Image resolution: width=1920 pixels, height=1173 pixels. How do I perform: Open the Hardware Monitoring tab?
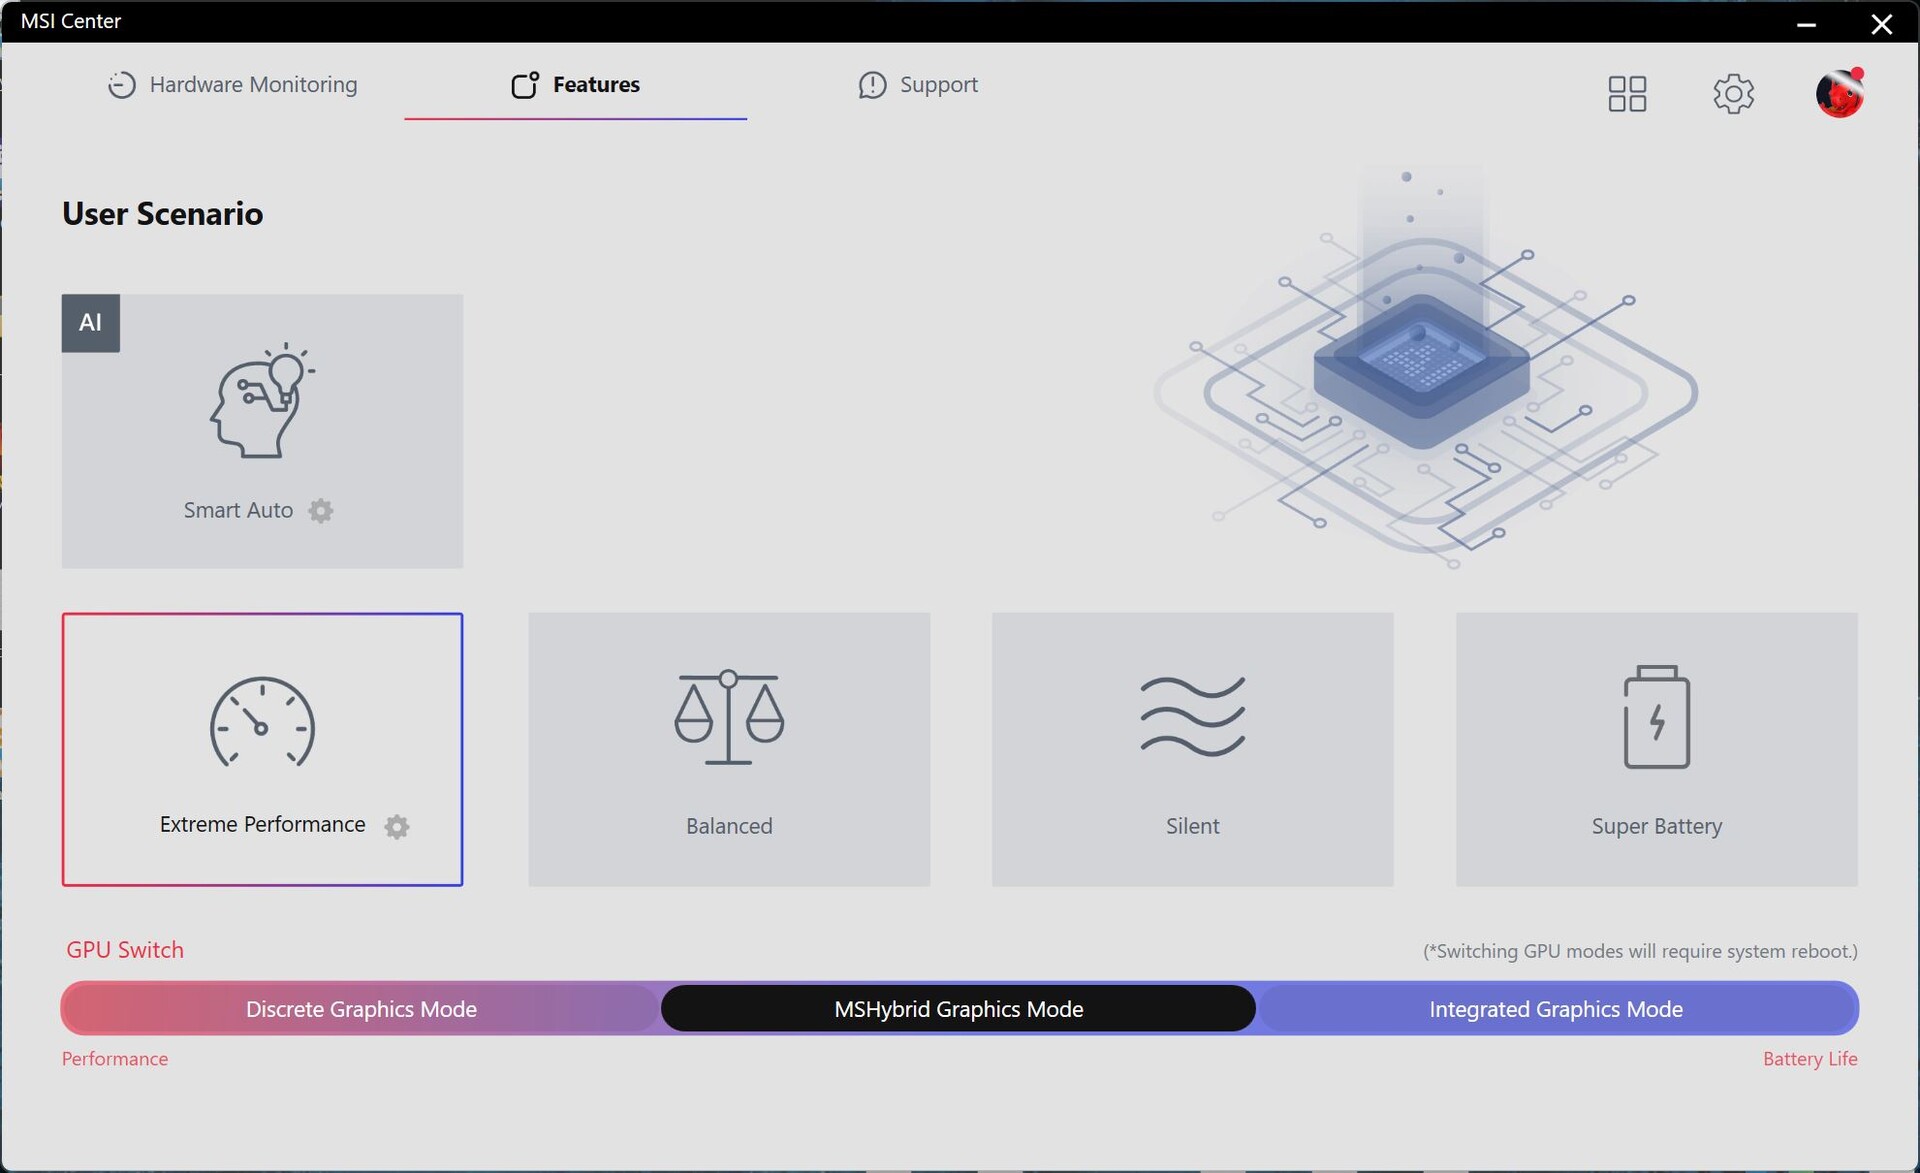click(232, 85)
